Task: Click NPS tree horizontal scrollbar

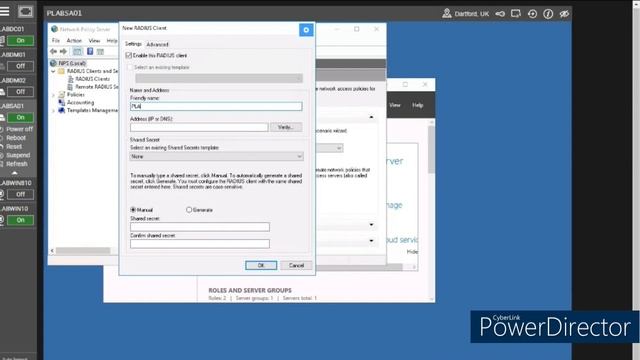Action: tap(83, 251)
